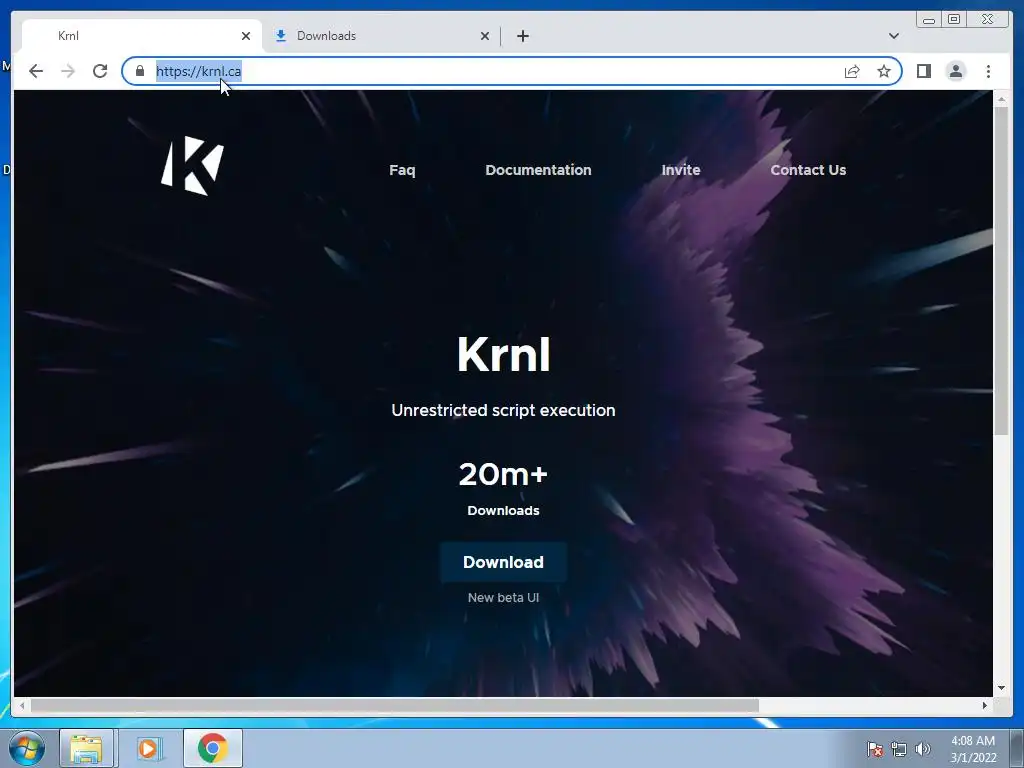
Task: Click the 'New beta UI' text
Action: [503, 598]
